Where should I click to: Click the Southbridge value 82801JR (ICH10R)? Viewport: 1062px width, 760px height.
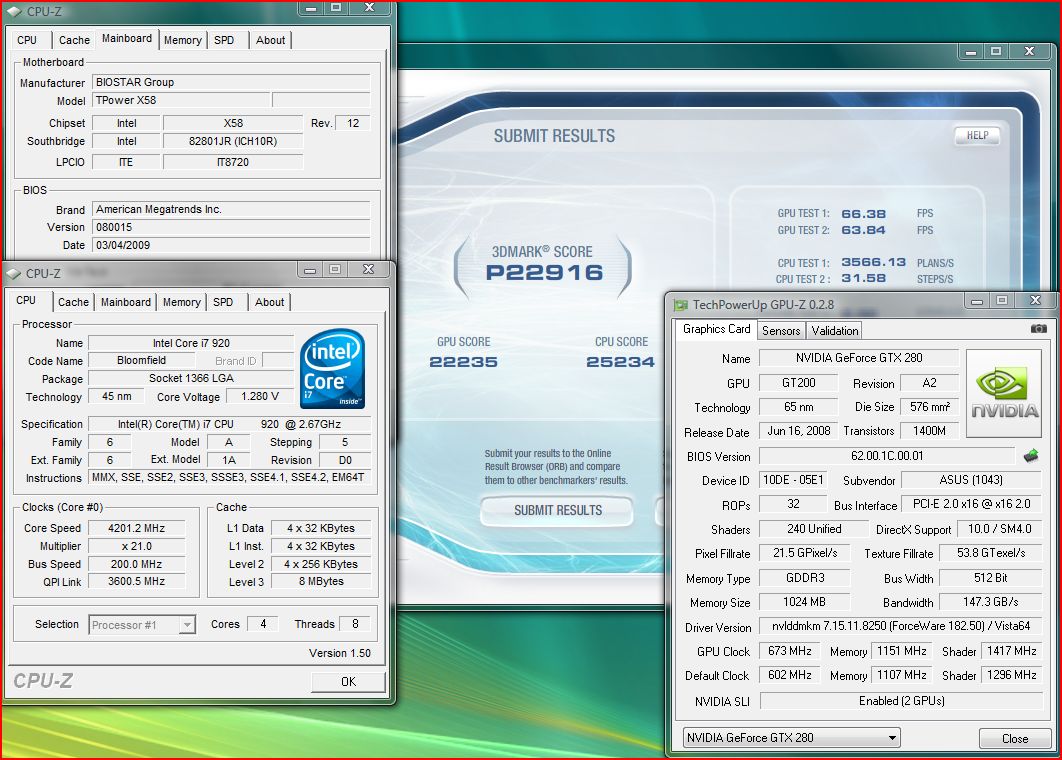point(233,142)
